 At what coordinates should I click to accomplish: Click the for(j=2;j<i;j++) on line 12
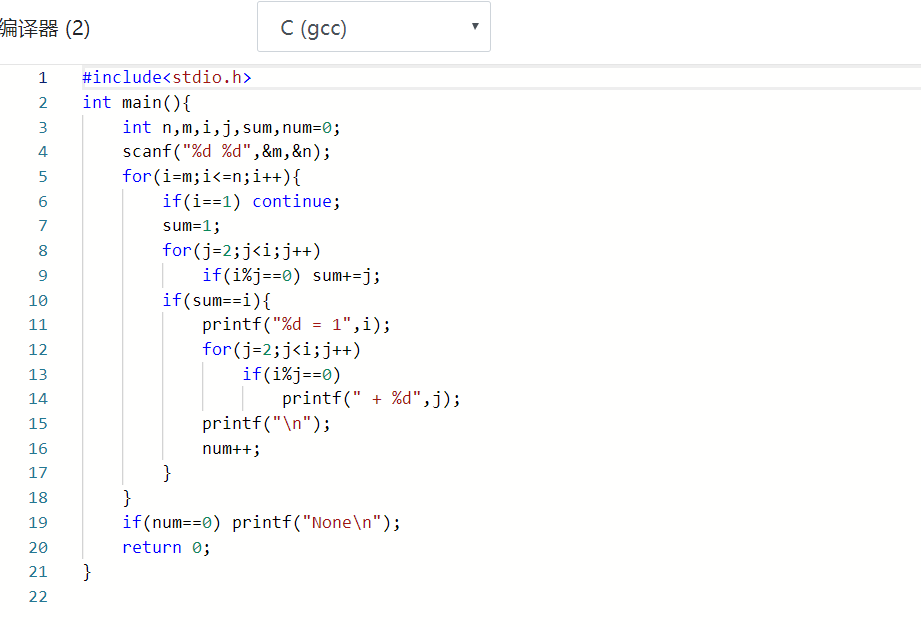[x=281, y=350]
